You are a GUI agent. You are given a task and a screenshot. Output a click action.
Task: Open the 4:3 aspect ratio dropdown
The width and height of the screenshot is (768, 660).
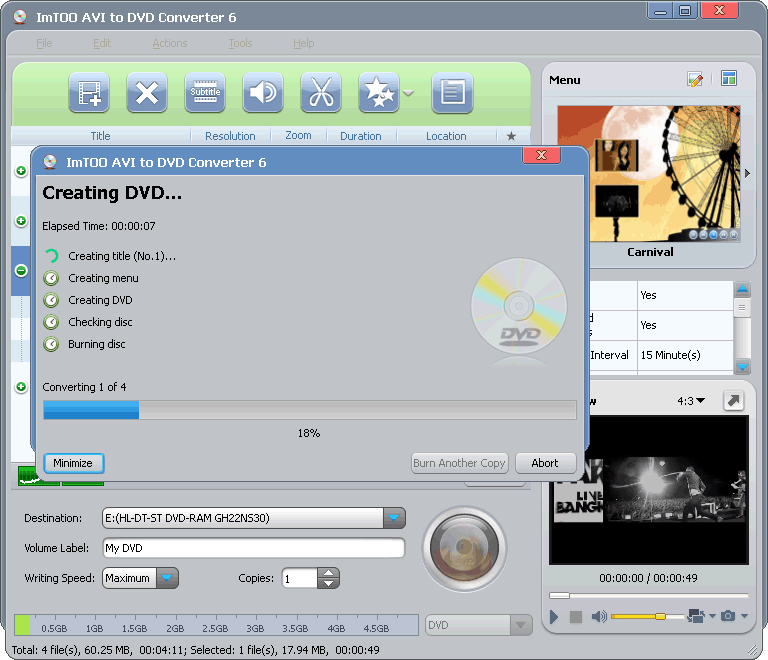point(691,401)
